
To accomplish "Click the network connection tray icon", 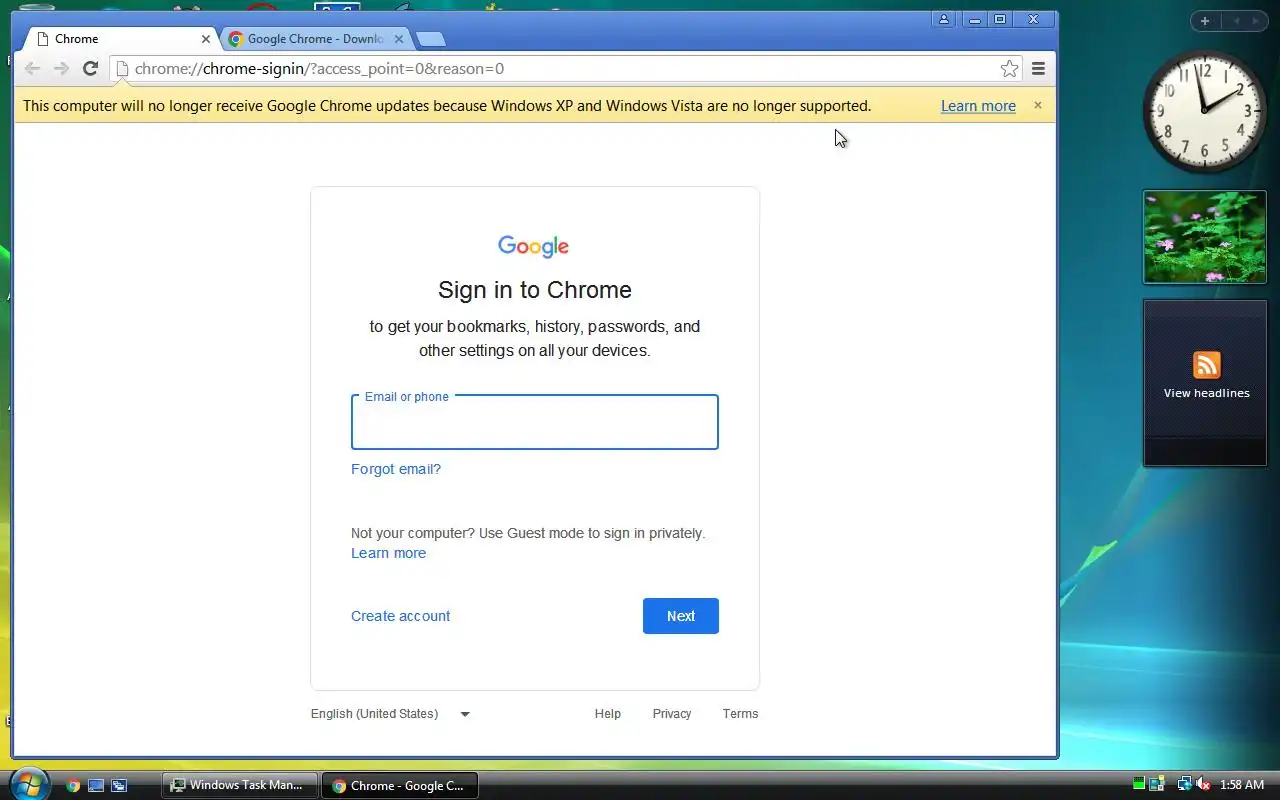I will 1184,785.
